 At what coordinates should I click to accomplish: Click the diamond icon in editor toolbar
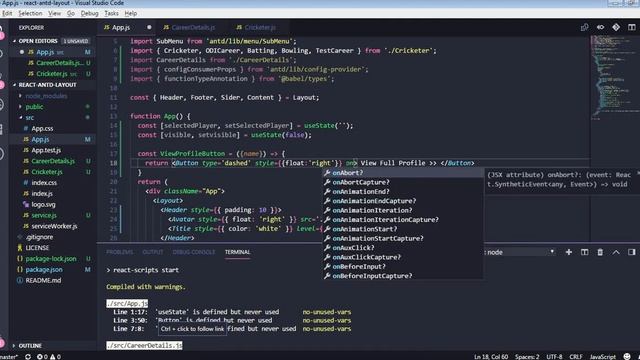[x=616, y=27]
